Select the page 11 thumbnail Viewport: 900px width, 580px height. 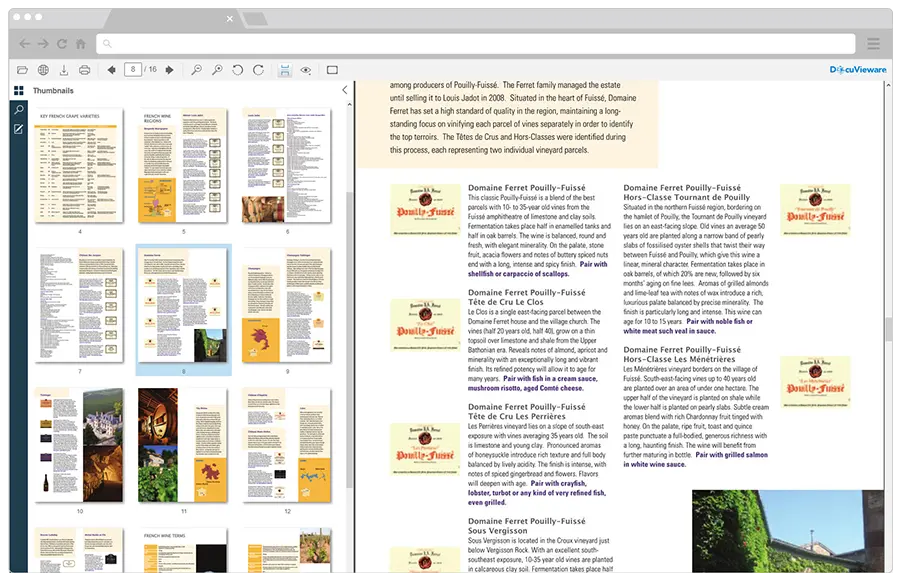coord(183,445)
